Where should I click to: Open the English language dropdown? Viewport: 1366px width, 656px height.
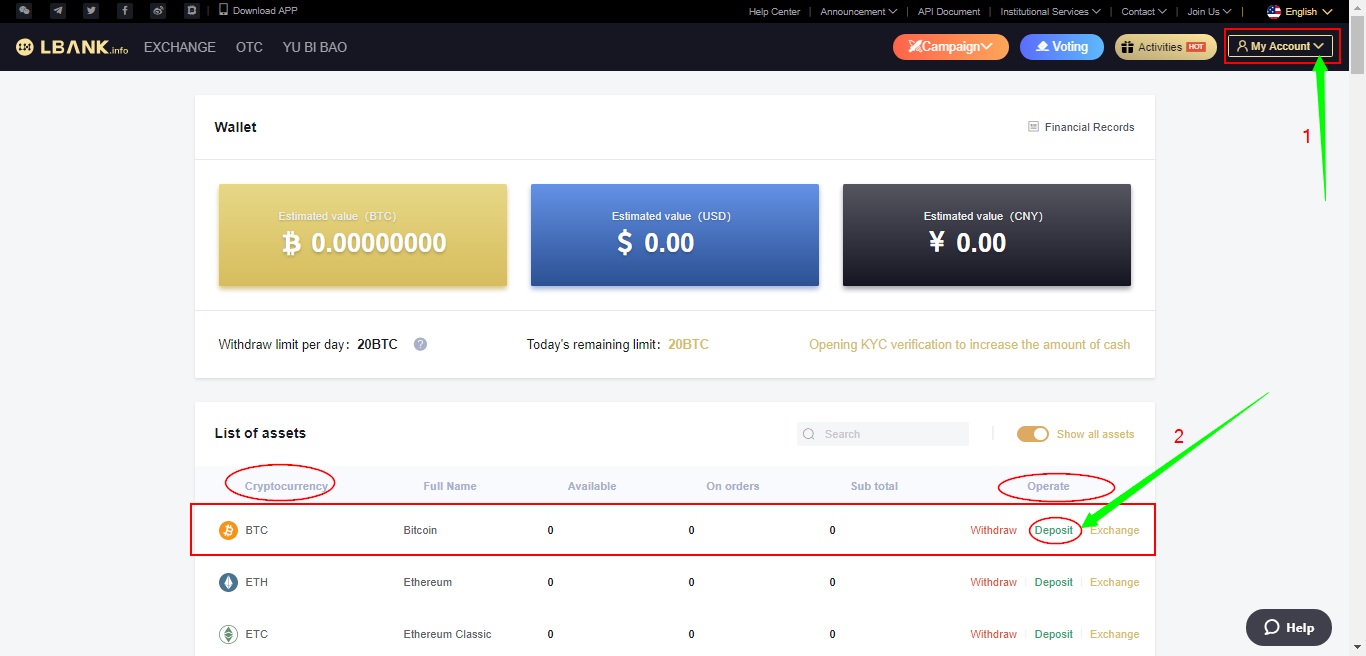click(1300, 12)
